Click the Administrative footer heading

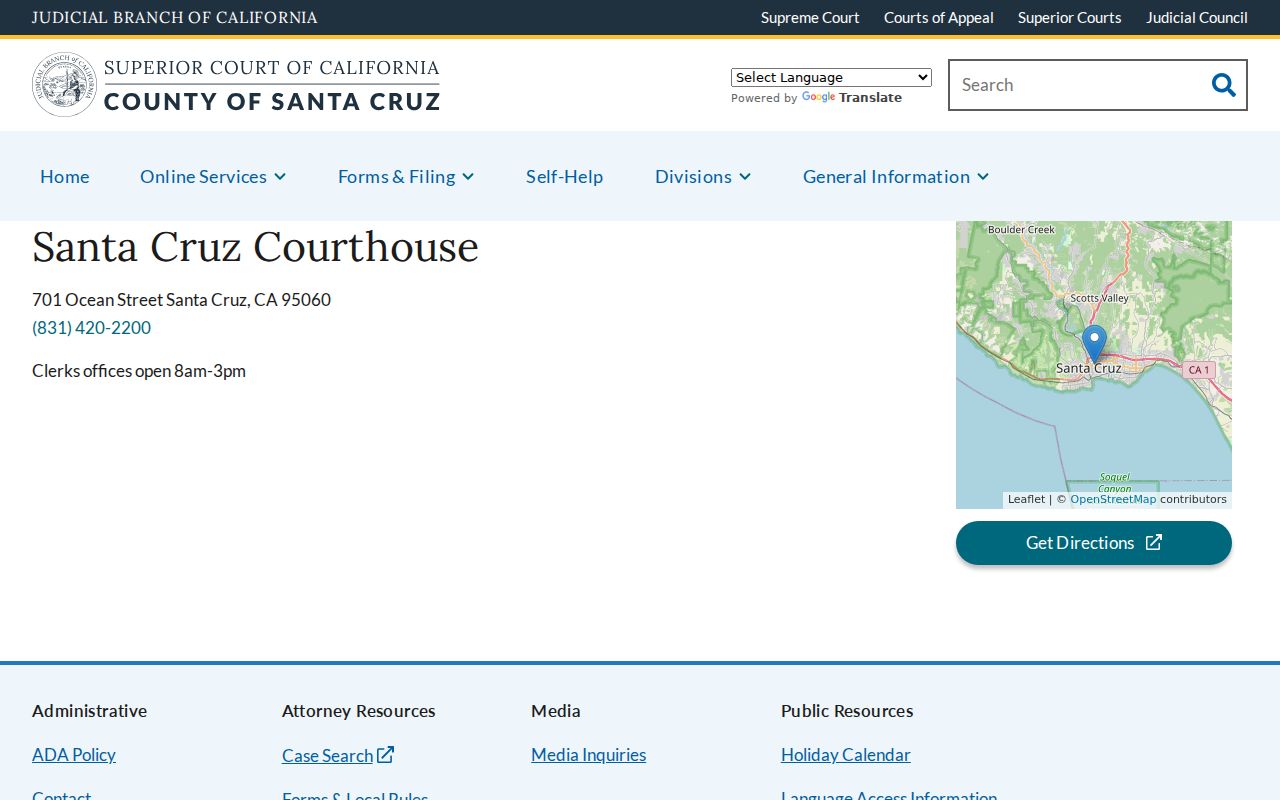(x=90, y=711)
